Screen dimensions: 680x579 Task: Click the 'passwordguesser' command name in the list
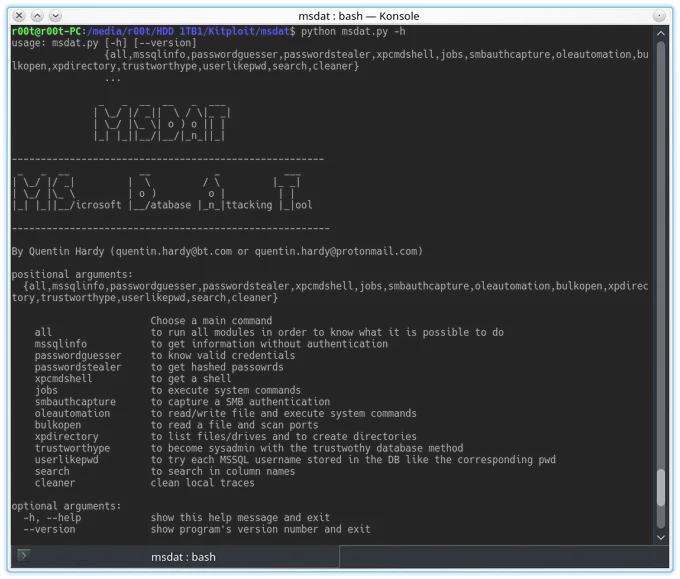click(78, 356)
